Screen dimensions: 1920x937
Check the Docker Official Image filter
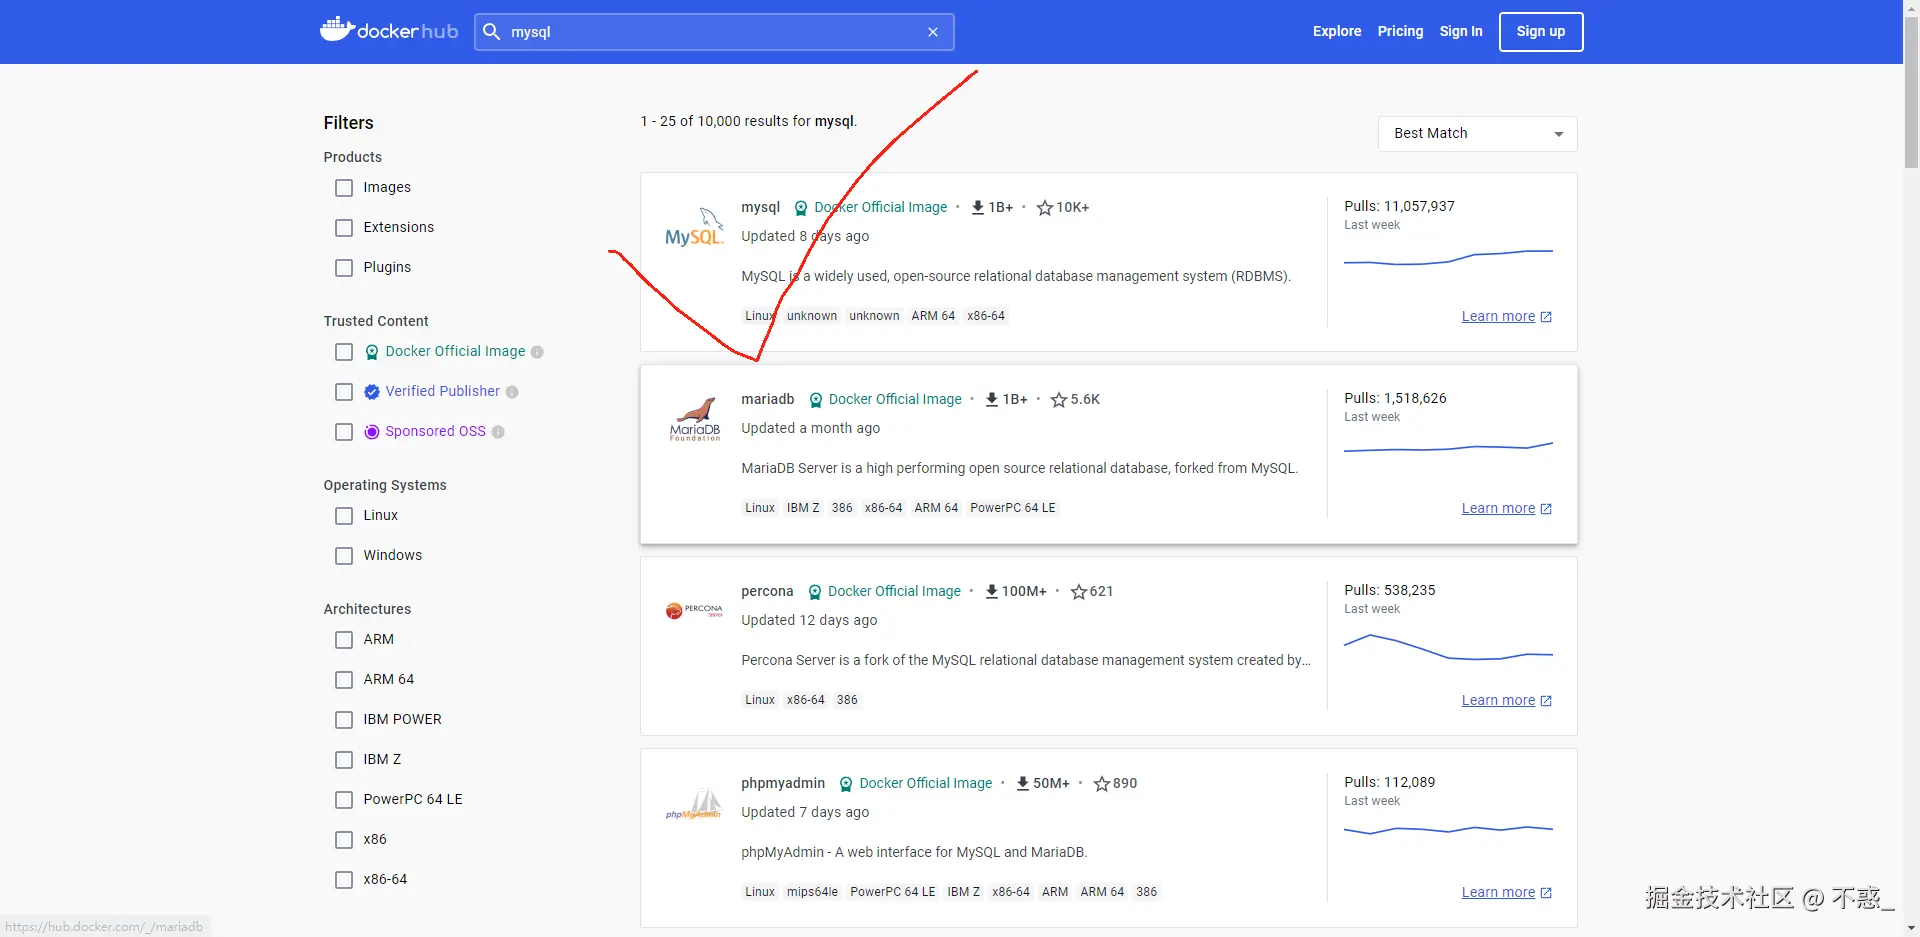tap(344, 352)
